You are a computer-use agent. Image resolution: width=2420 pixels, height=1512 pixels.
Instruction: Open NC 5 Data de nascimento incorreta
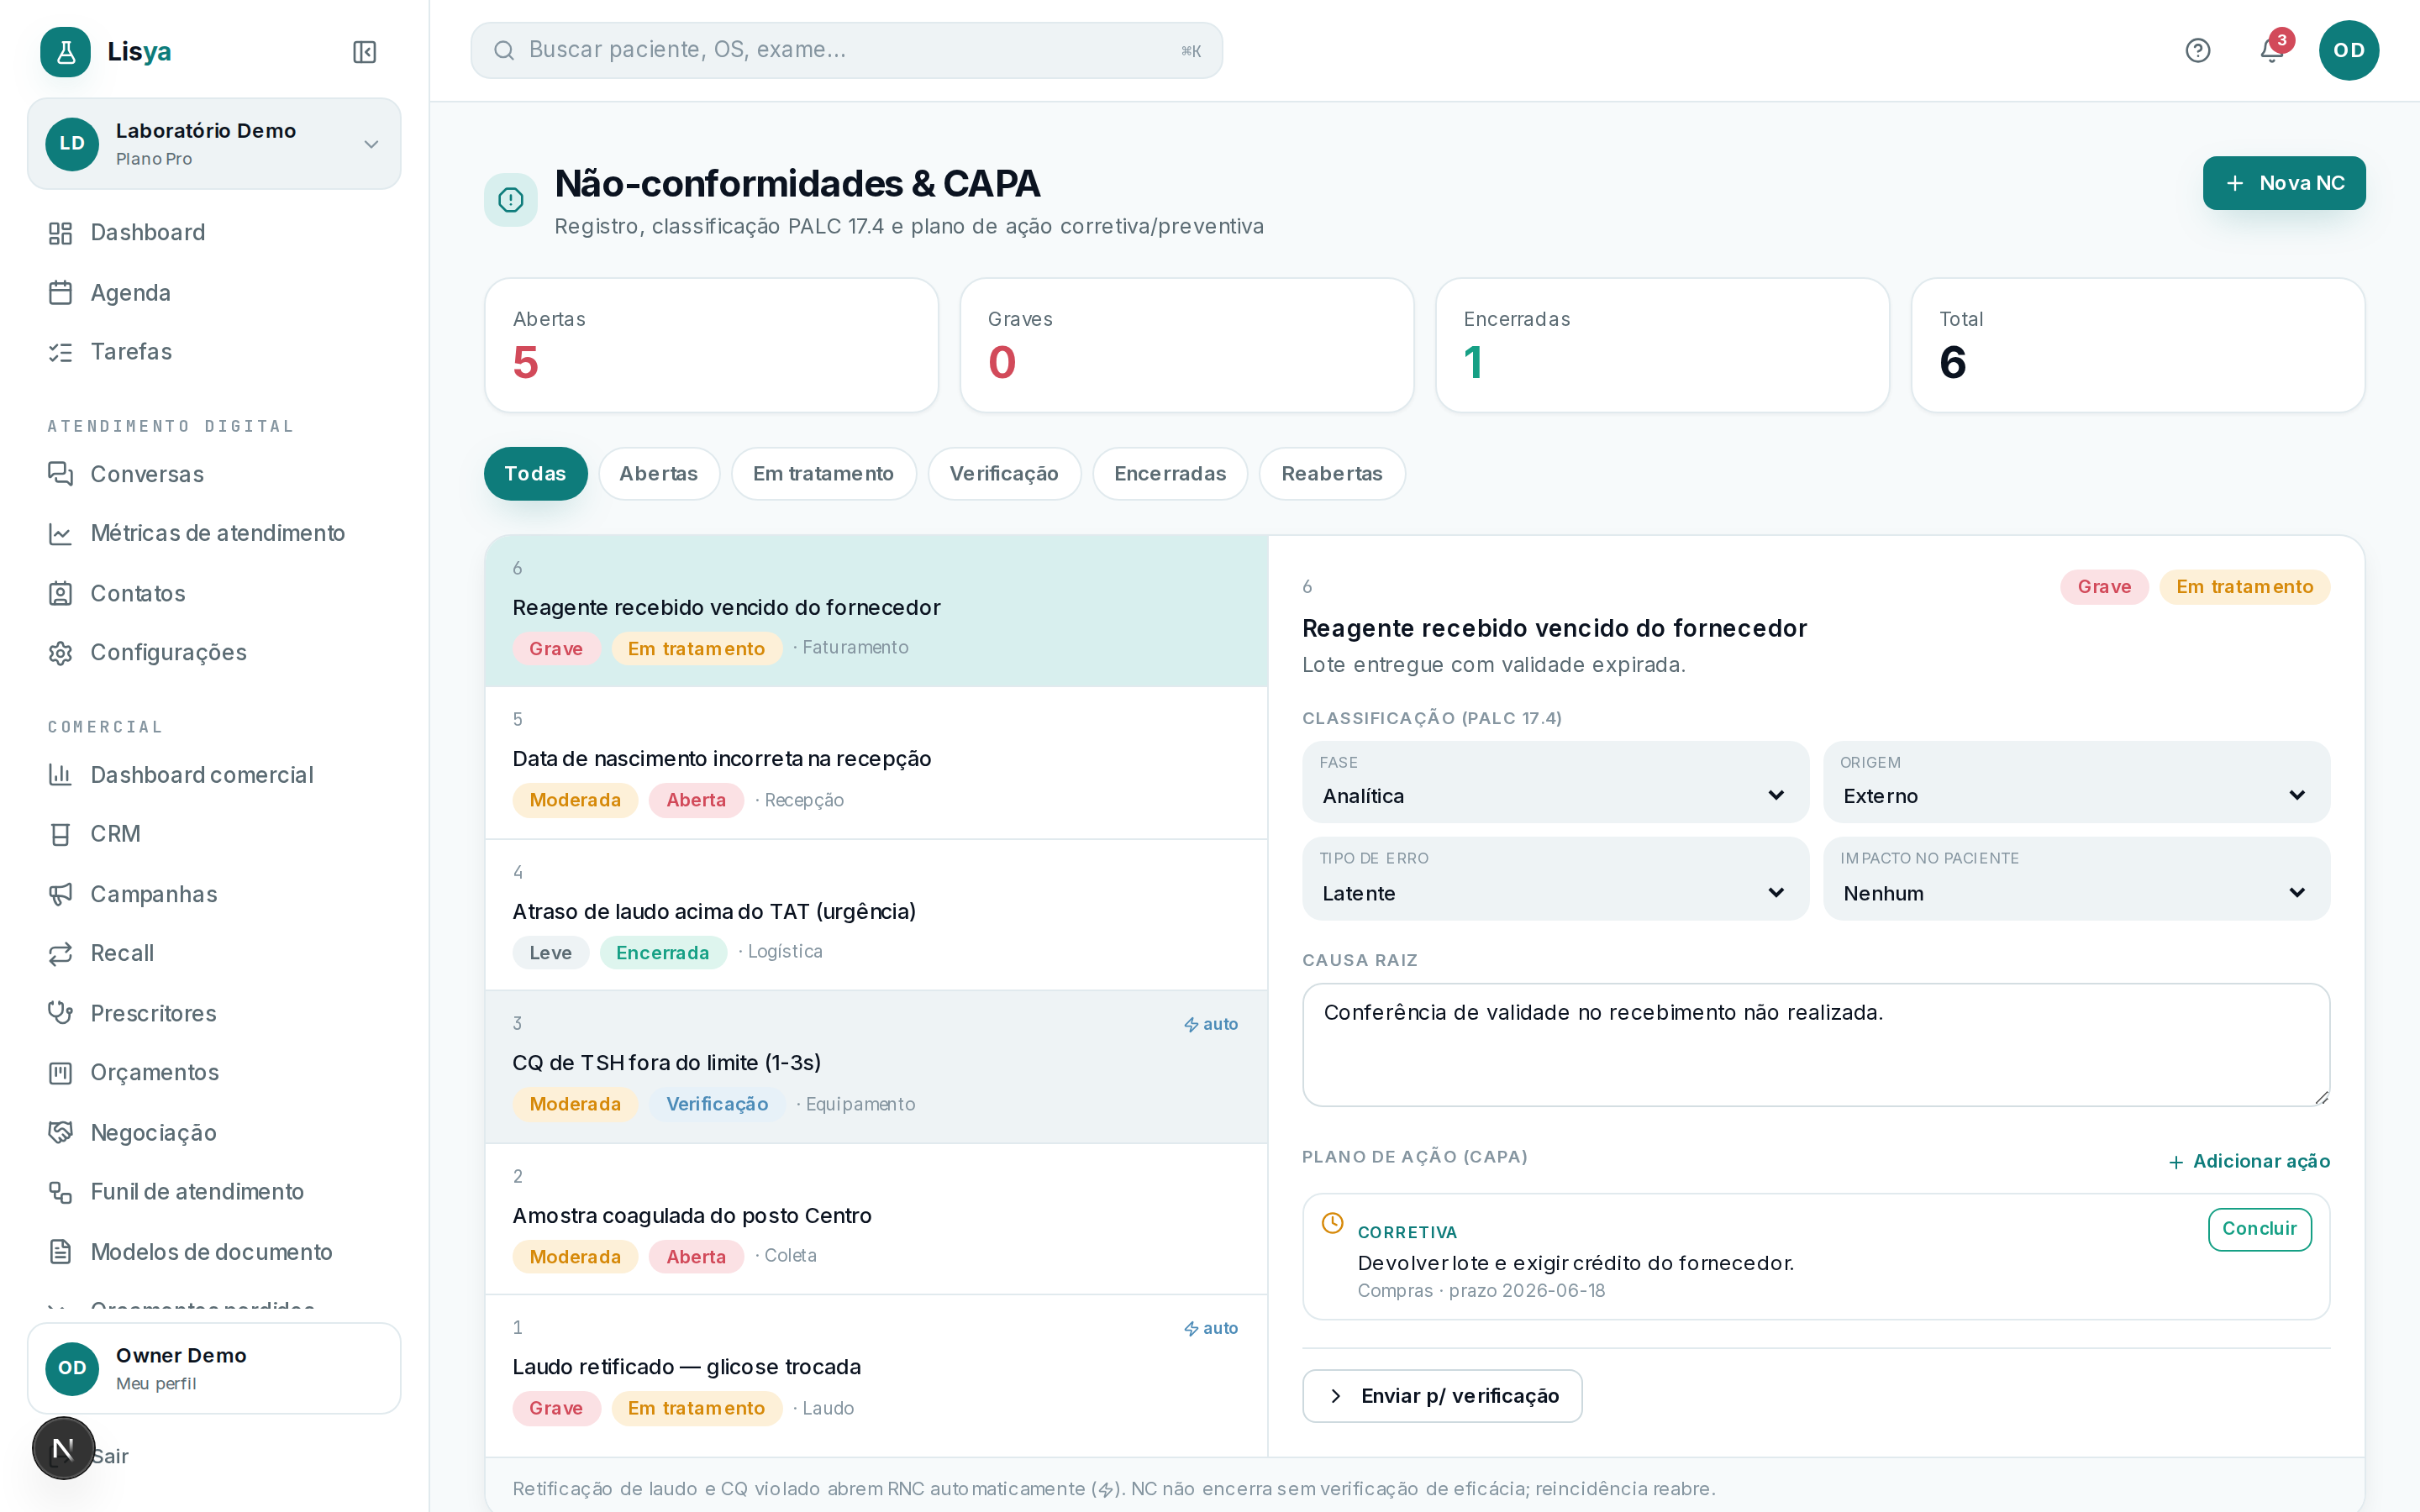[x=876, y=762]
